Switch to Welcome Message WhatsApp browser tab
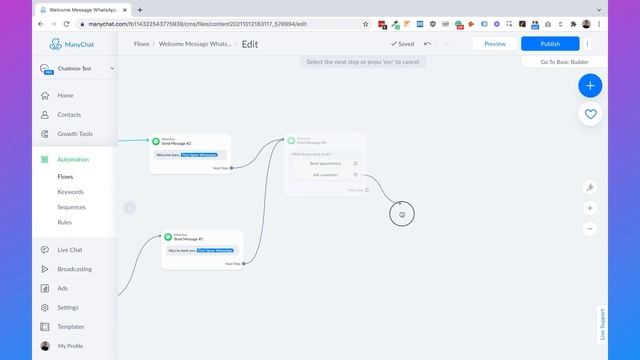640x360 pixels. tap(83, 10)
